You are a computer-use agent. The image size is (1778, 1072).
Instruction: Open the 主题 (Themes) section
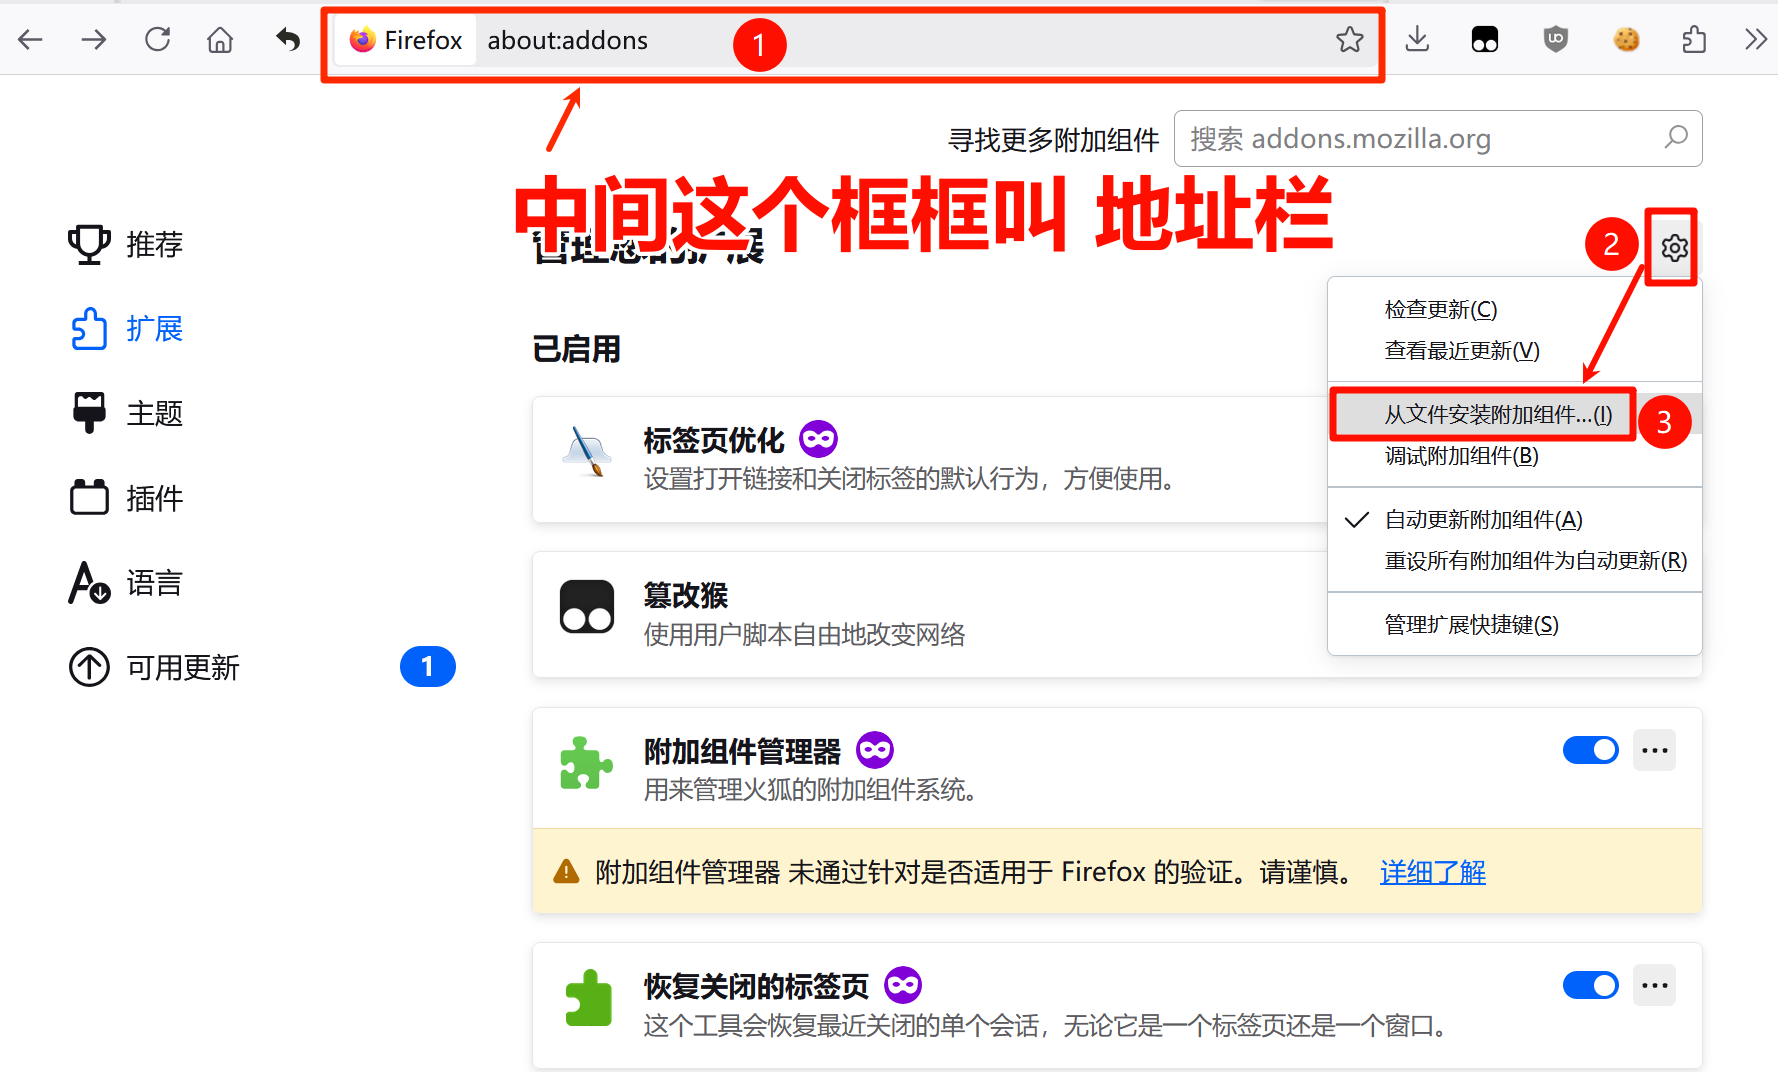152,413
